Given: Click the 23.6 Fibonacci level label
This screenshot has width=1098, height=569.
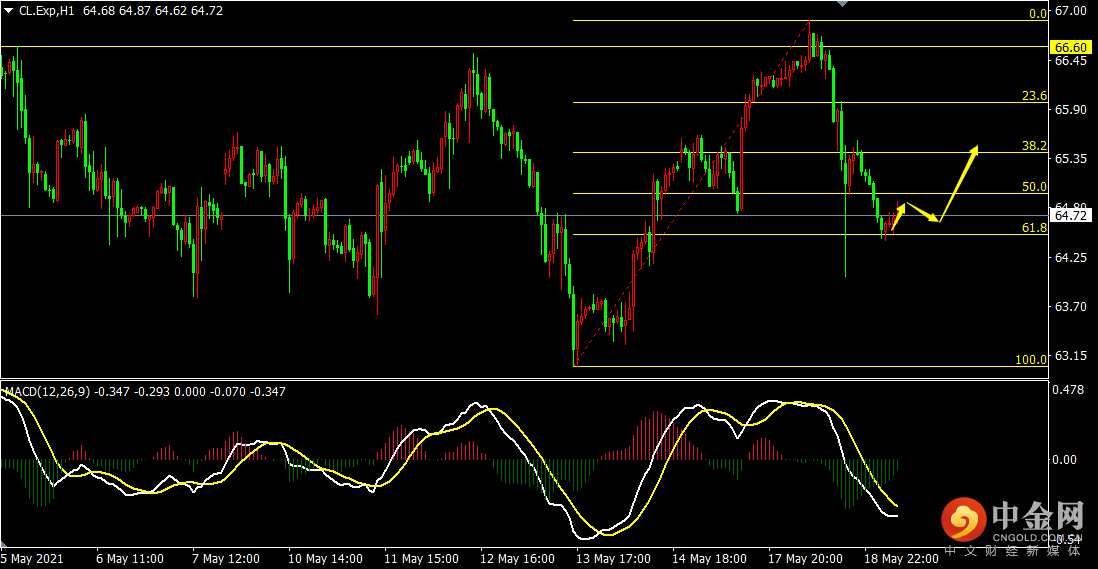Looking at the screenshot, I should point(1034,96).
